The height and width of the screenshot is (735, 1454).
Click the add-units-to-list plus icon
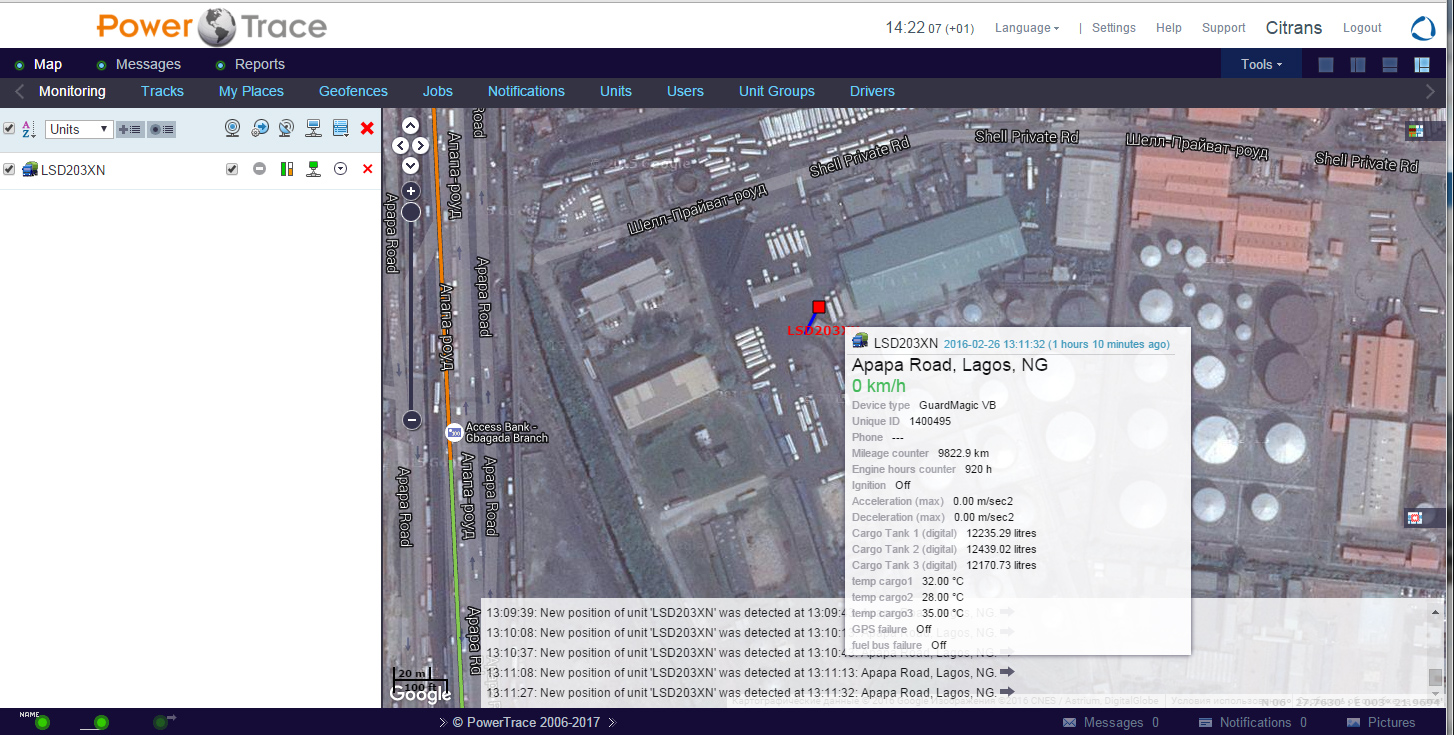pos(129,129)
